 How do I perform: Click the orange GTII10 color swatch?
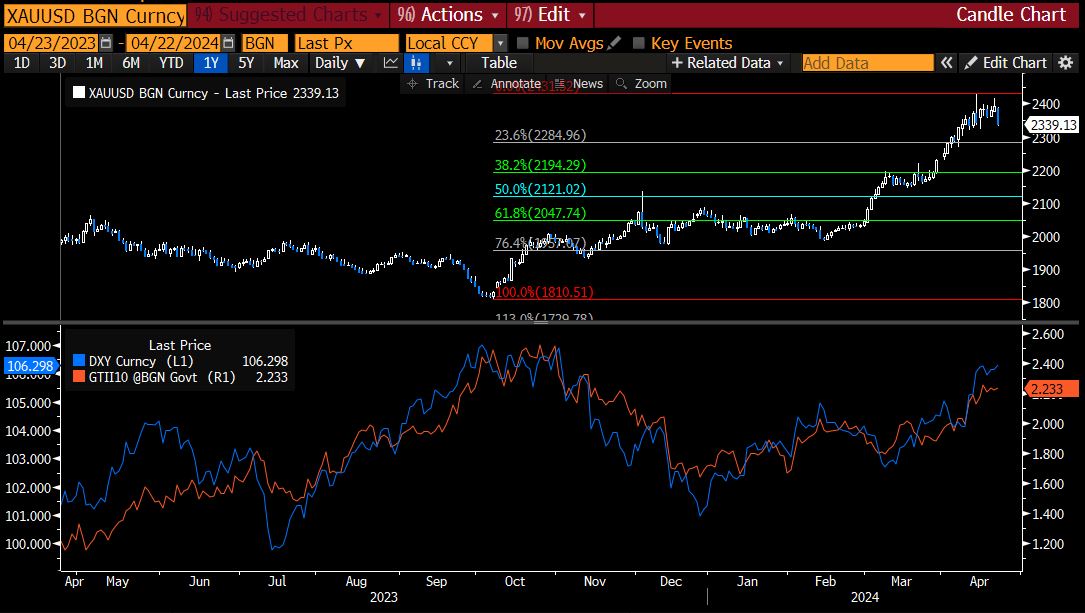tap(79, 376)
